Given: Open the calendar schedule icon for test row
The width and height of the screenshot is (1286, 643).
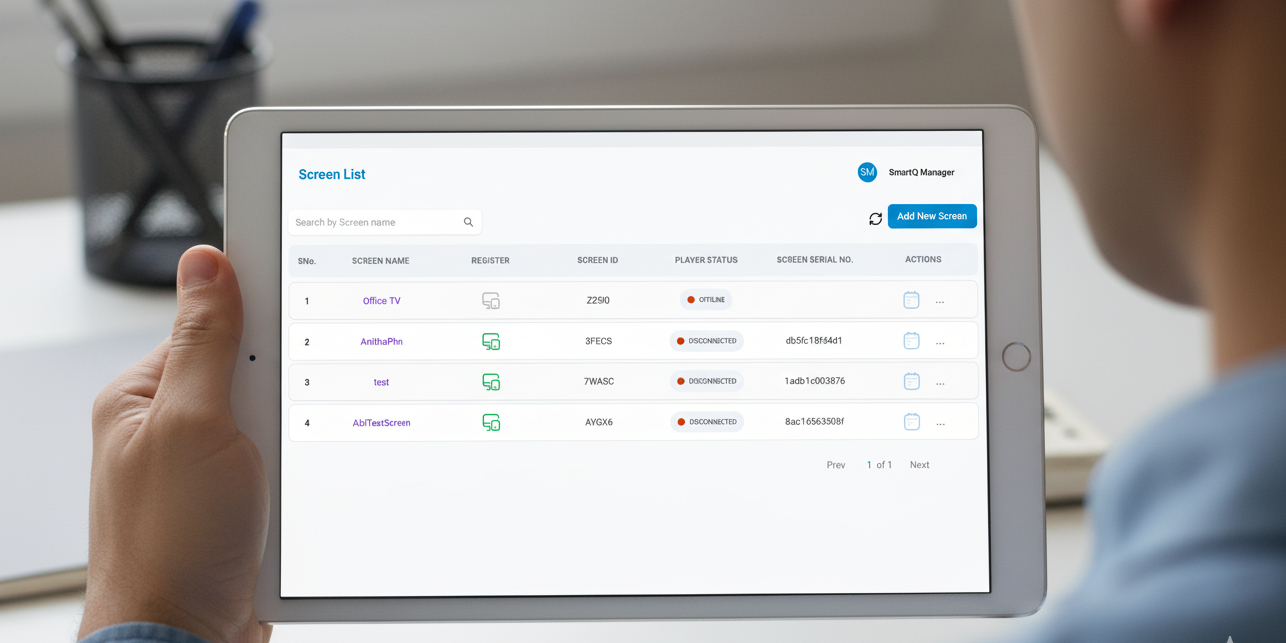Looking at the screenshot, I should [x=911, y=381].
